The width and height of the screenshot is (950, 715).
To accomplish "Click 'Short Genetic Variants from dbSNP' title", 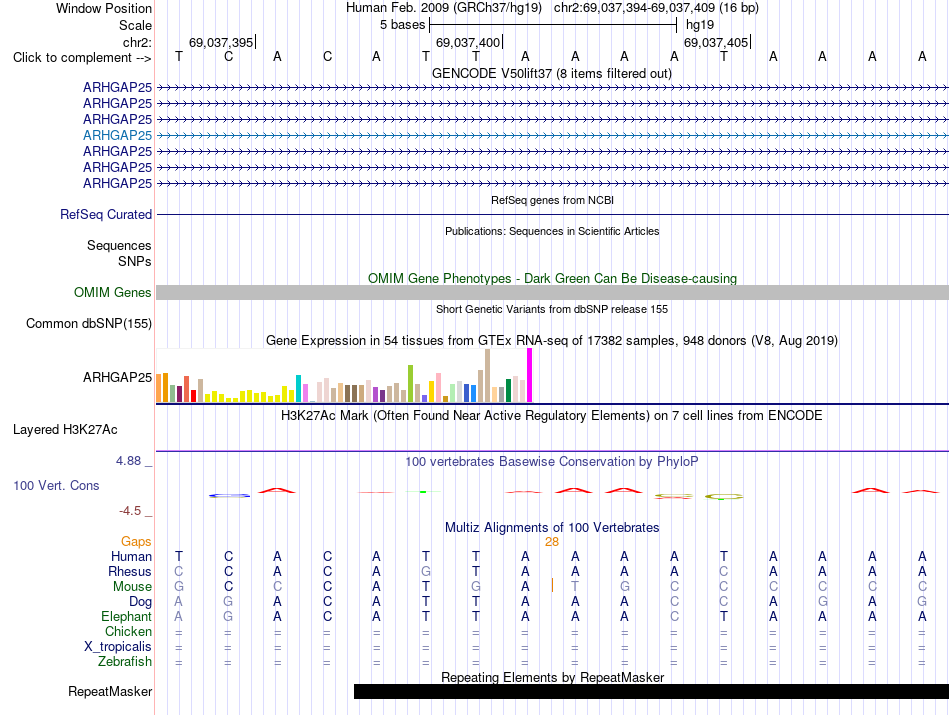I will (552, 309).
